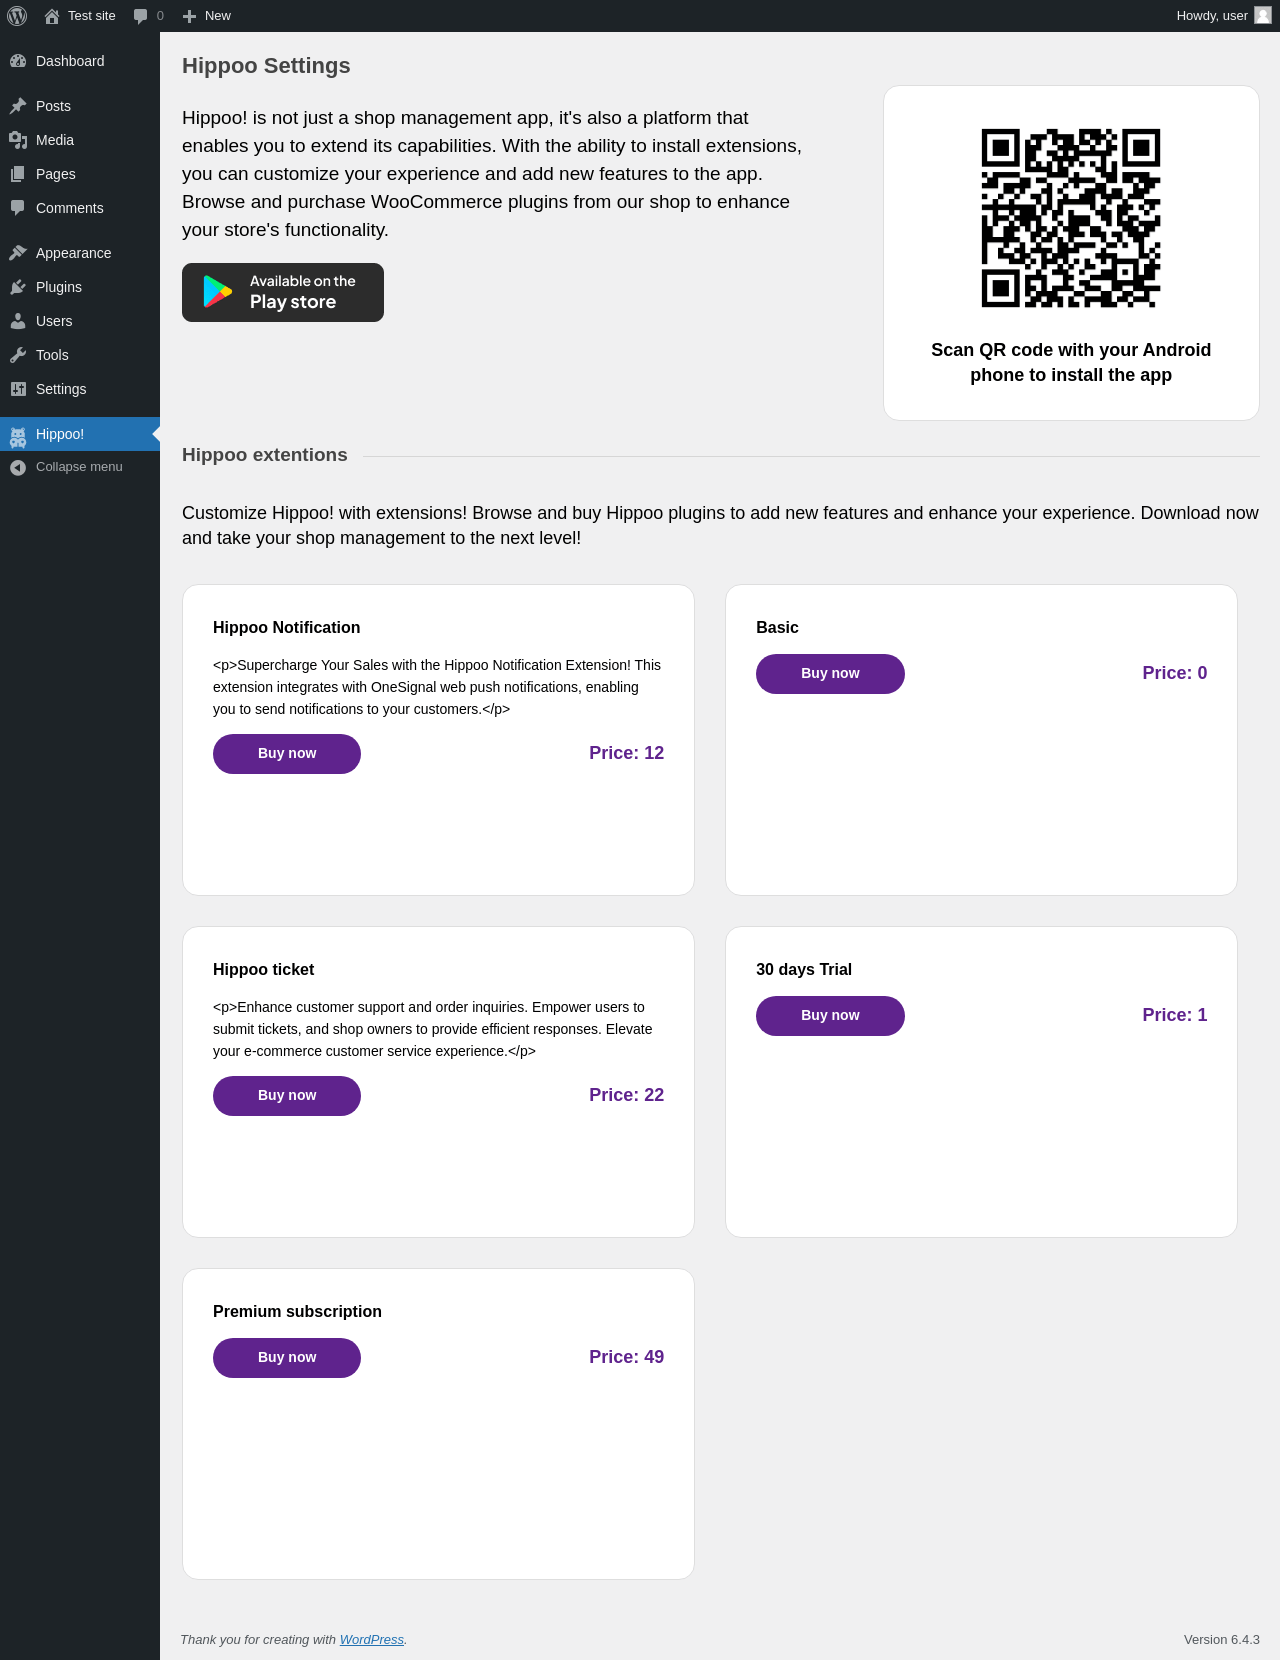This screenshot has height=1660, width=1280.
Task: Click the WordPress logo icon
Action: (17, 16)
